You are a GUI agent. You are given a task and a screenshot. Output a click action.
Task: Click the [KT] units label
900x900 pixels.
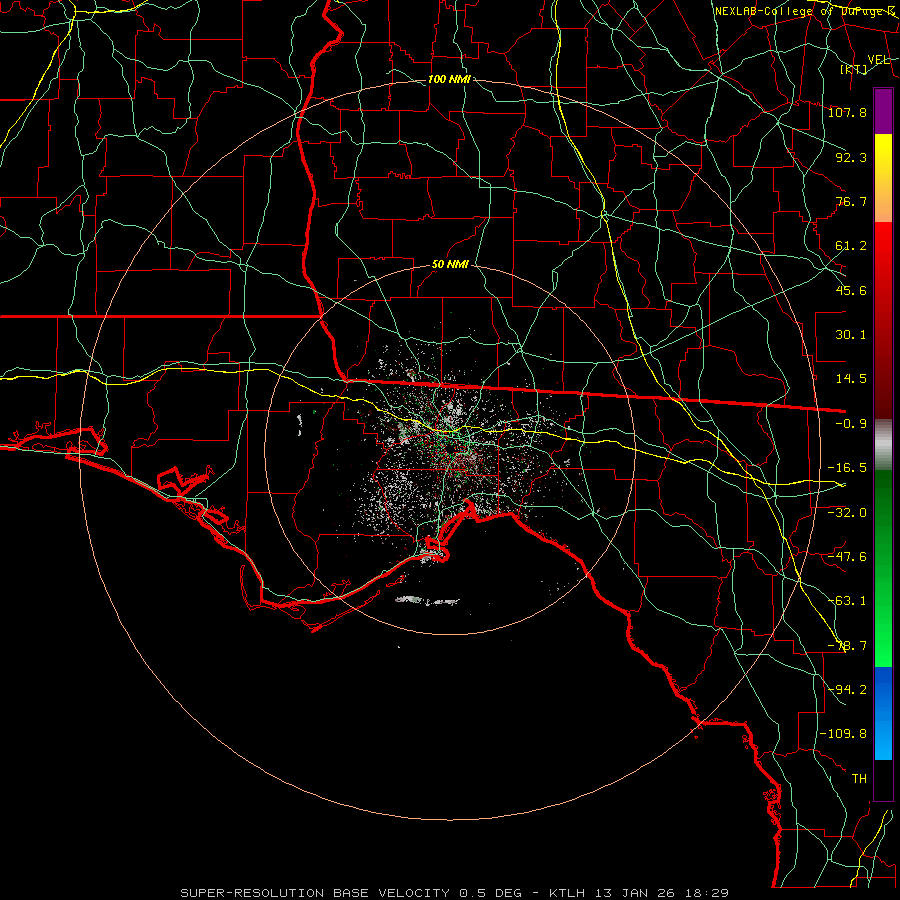[854, 69]
